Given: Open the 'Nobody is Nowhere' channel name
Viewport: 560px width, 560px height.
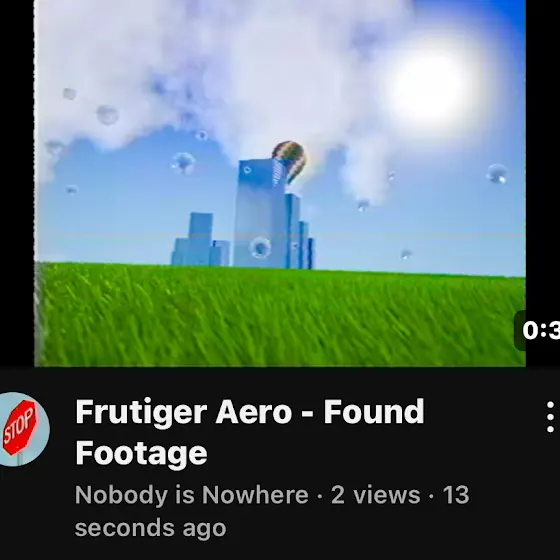Looking at the screenshot, I should (x=191, y=495).
